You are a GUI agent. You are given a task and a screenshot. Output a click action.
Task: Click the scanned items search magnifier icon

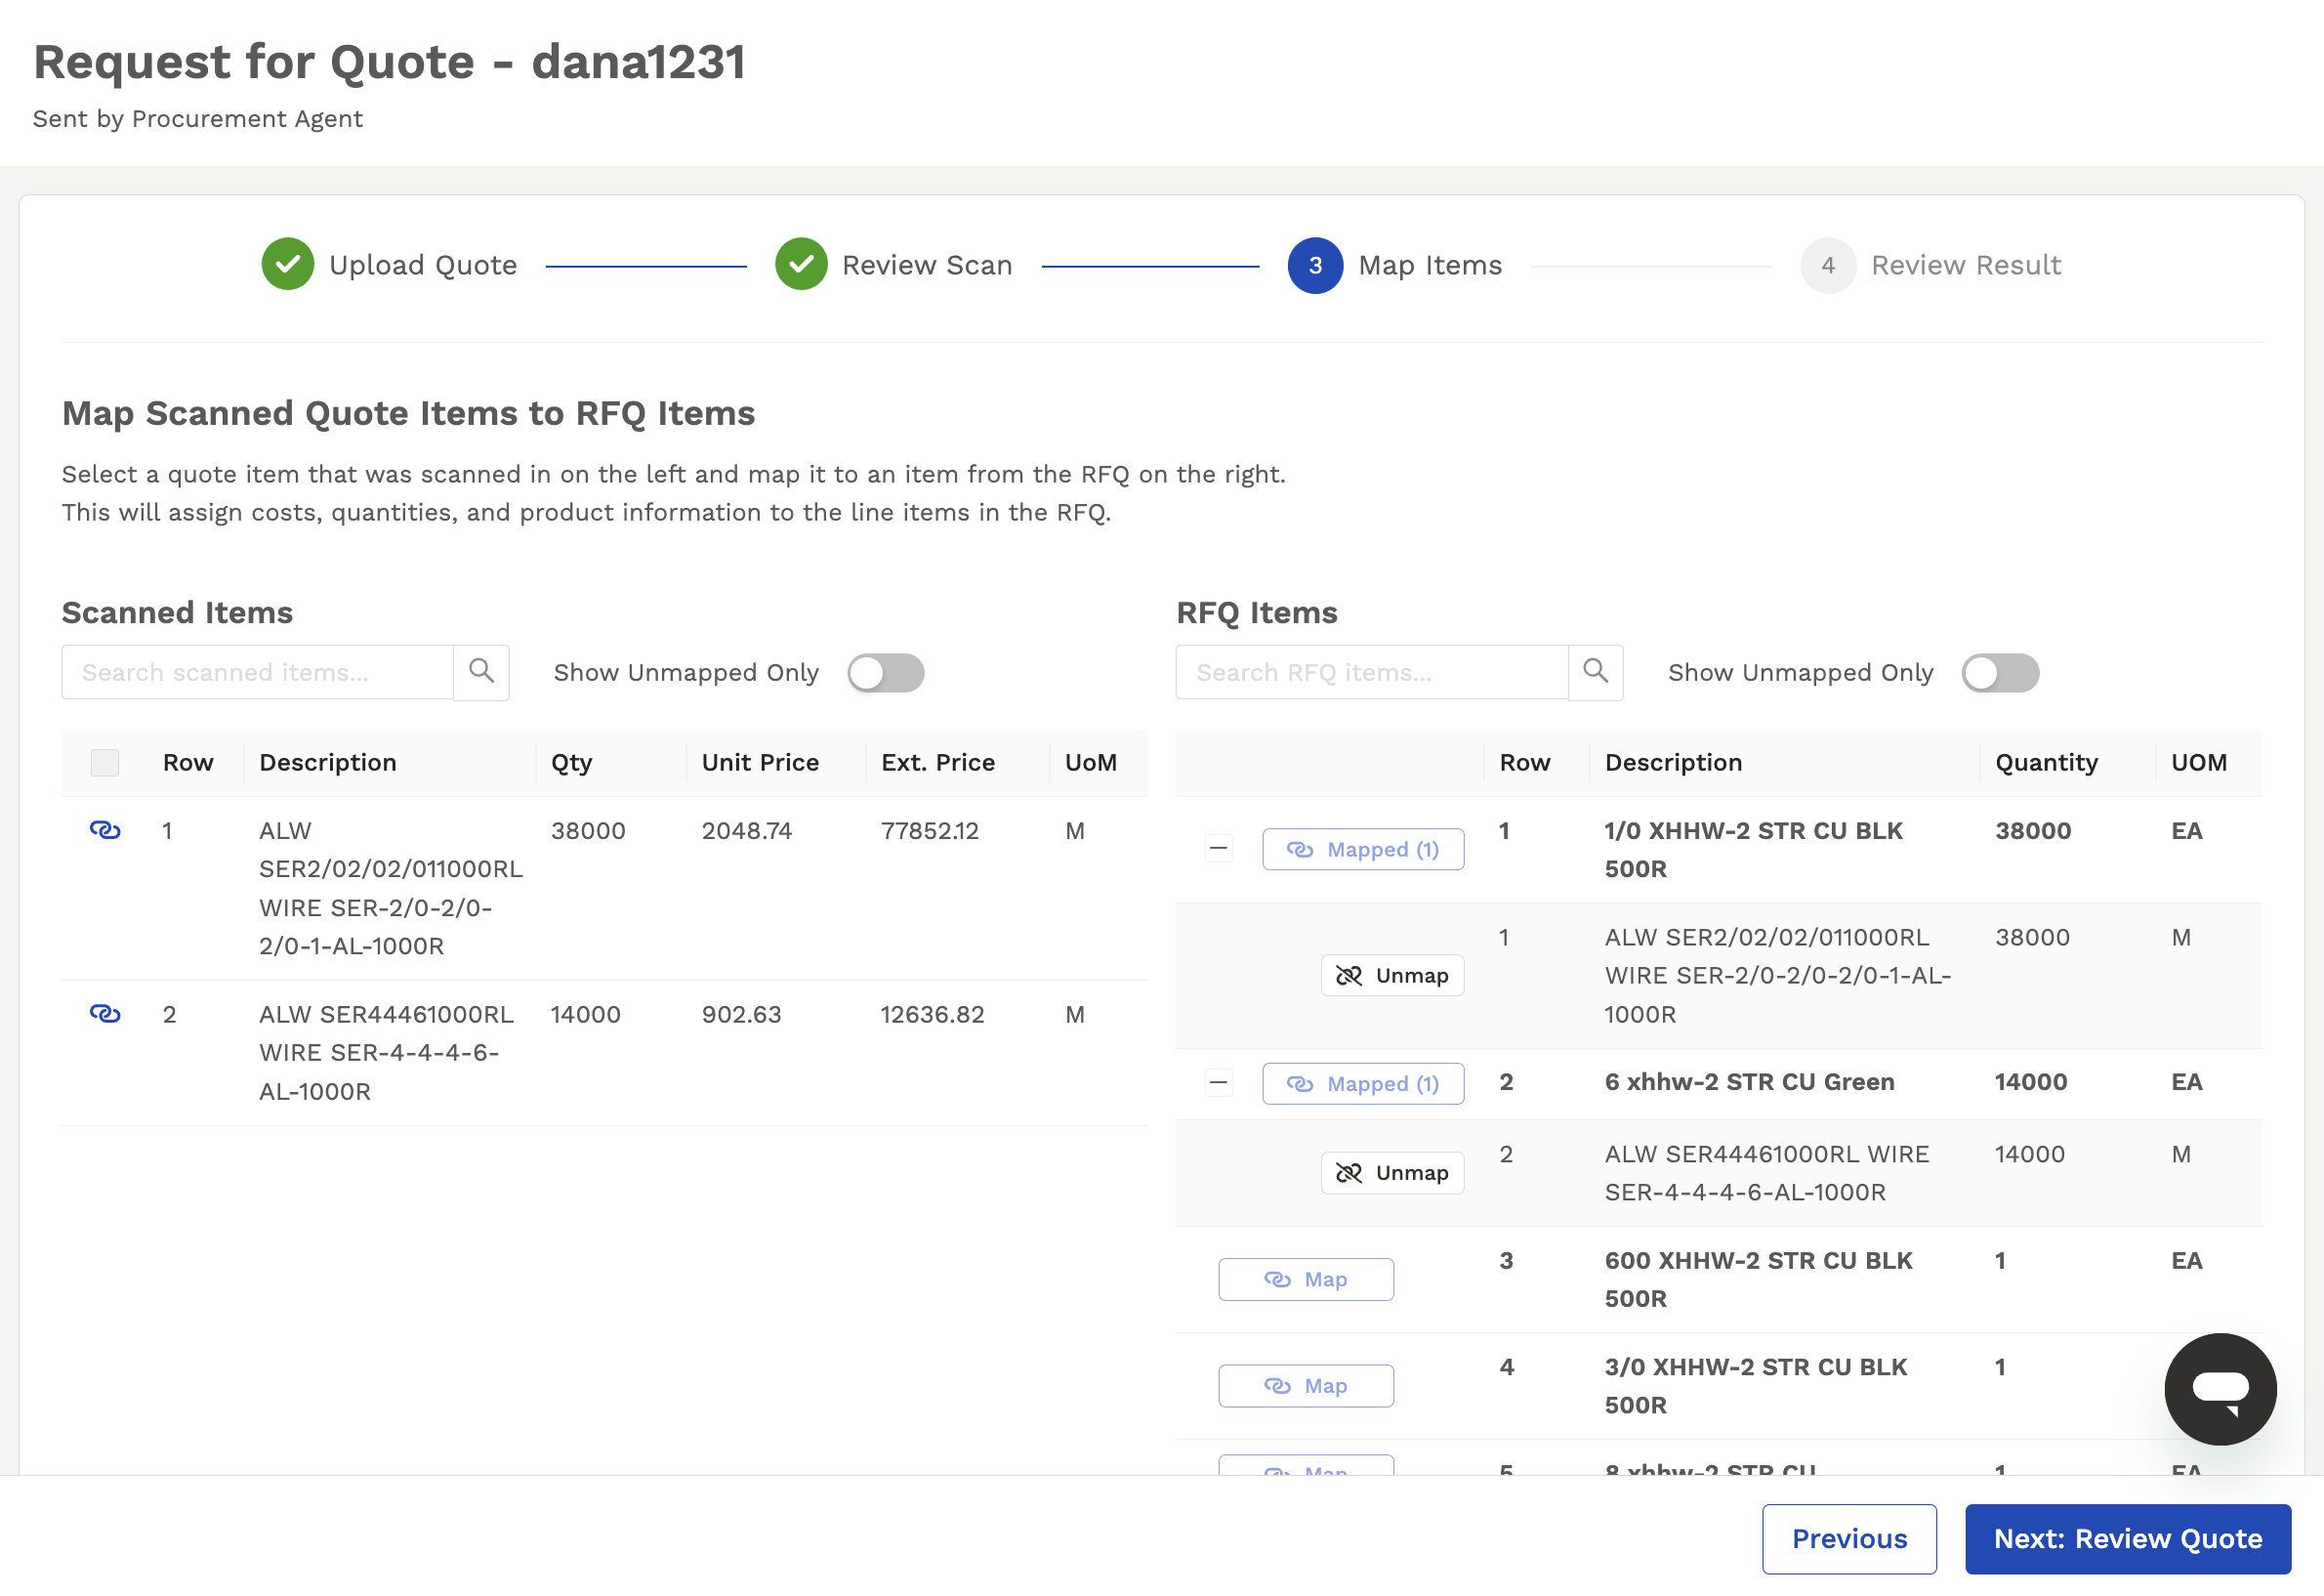[481, 672]
